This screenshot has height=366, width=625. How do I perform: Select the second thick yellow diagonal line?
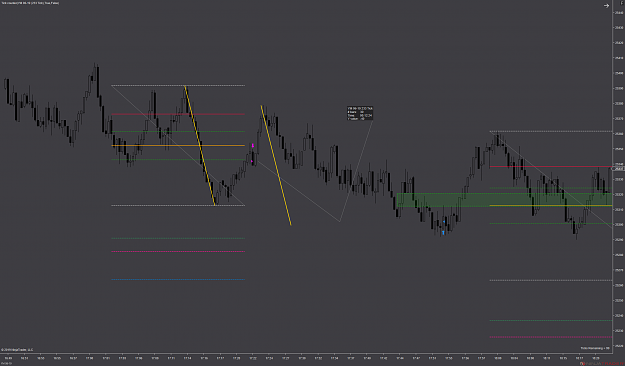276,165
